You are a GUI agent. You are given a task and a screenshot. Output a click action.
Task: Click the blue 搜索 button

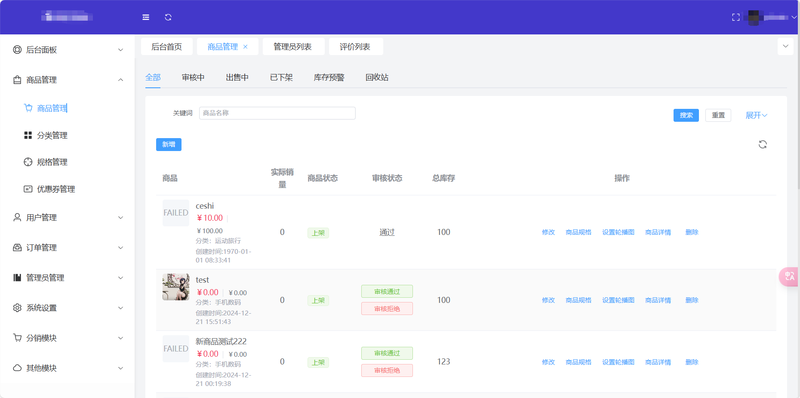click(x=686, y=115)
